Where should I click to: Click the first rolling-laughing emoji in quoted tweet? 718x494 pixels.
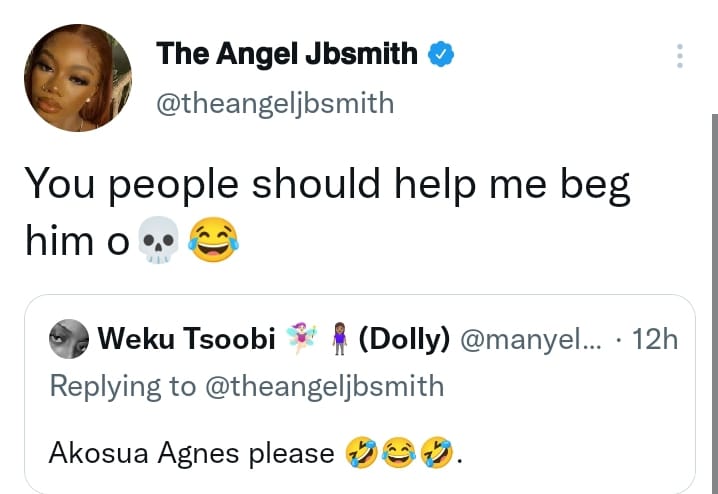(360, 453)
